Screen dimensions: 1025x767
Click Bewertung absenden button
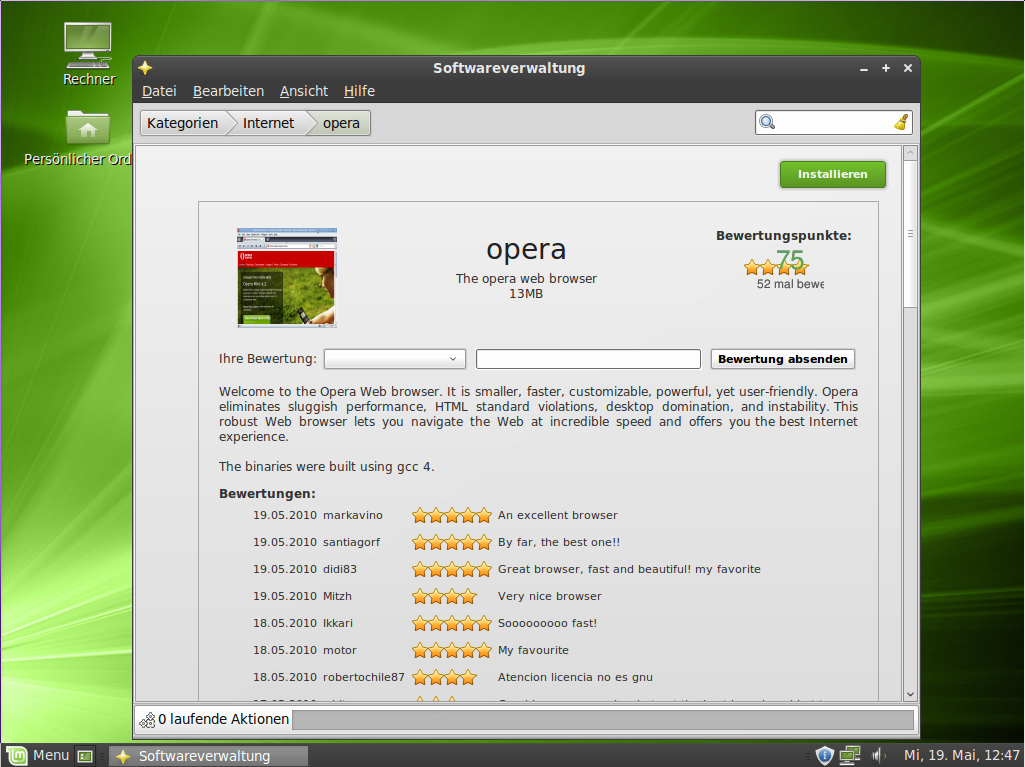(782, 359)
